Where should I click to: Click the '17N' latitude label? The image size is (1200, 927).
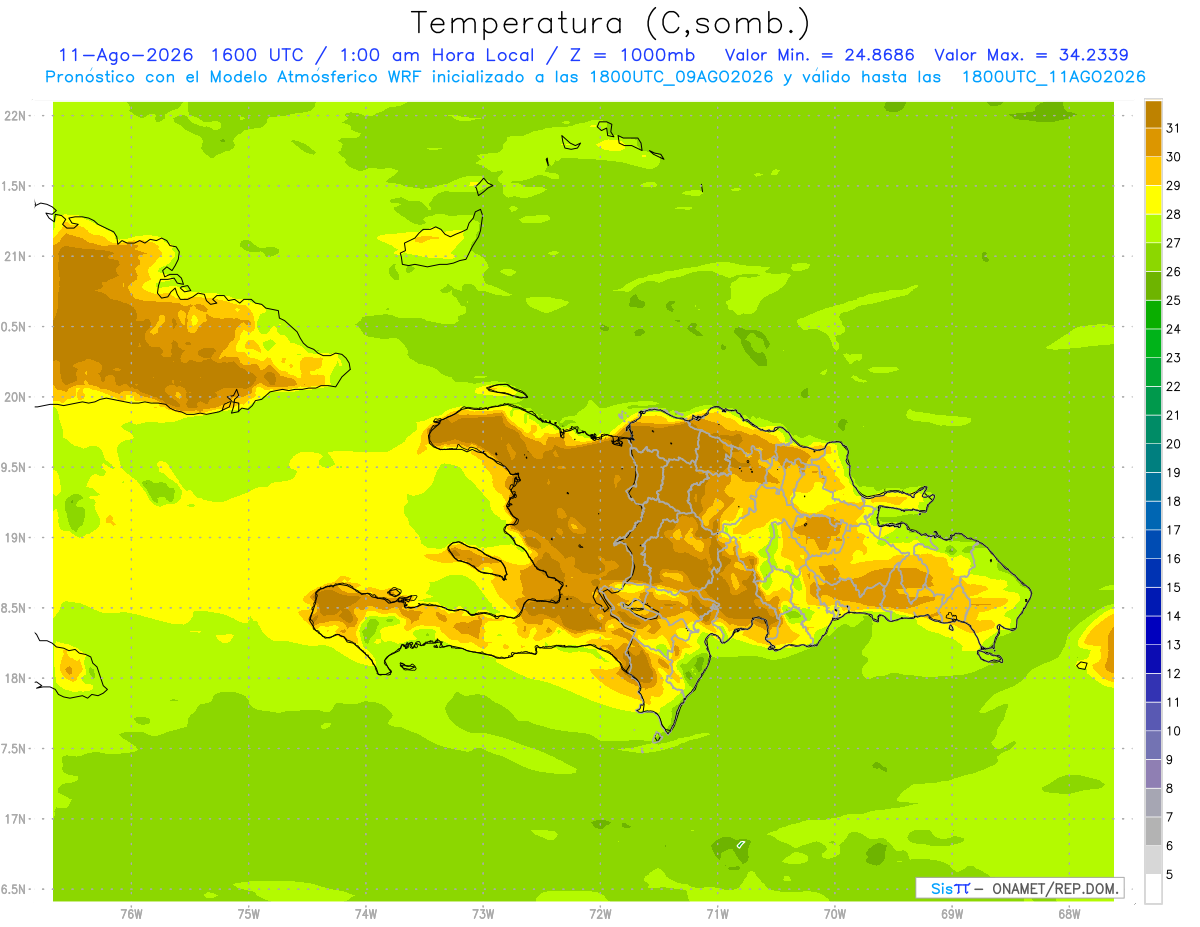[x=16, y=820]
